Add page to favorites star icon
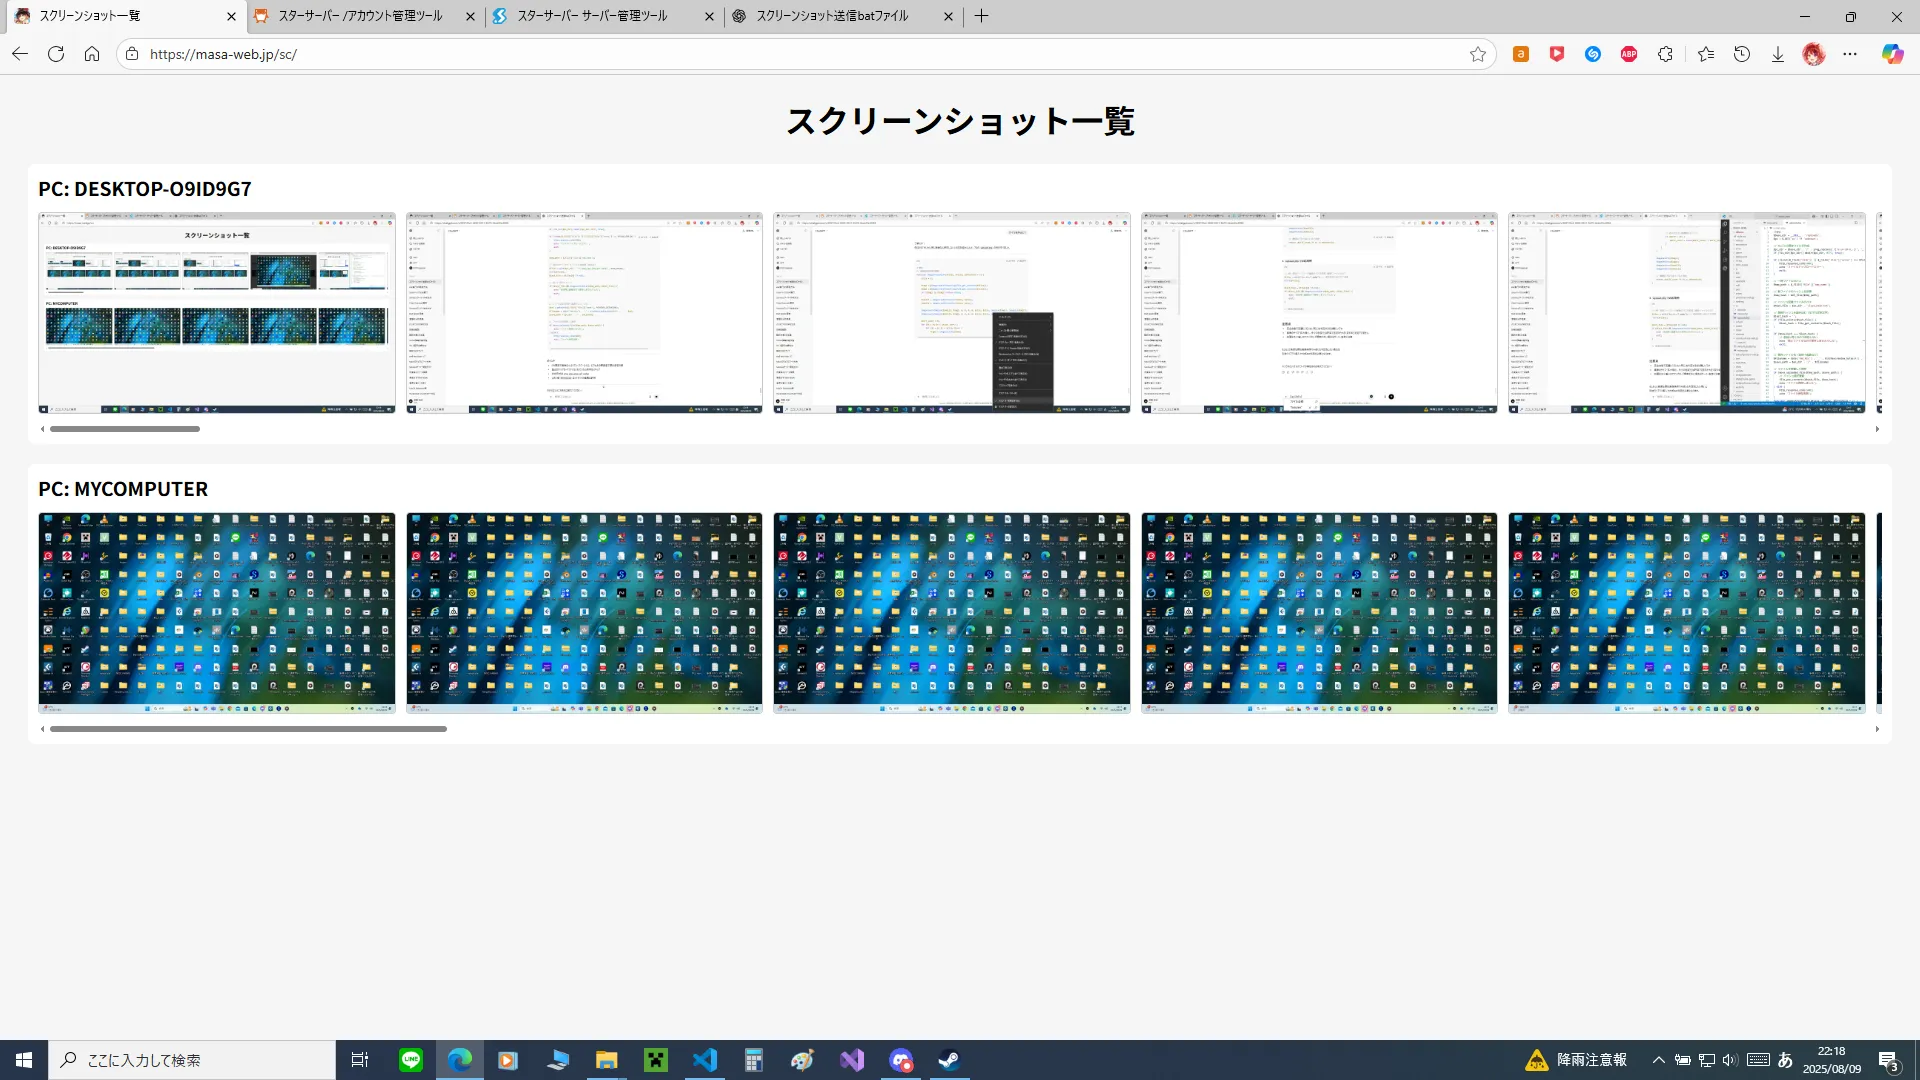Screen dimensions: 1920x1080 [x=1478, y=54]
